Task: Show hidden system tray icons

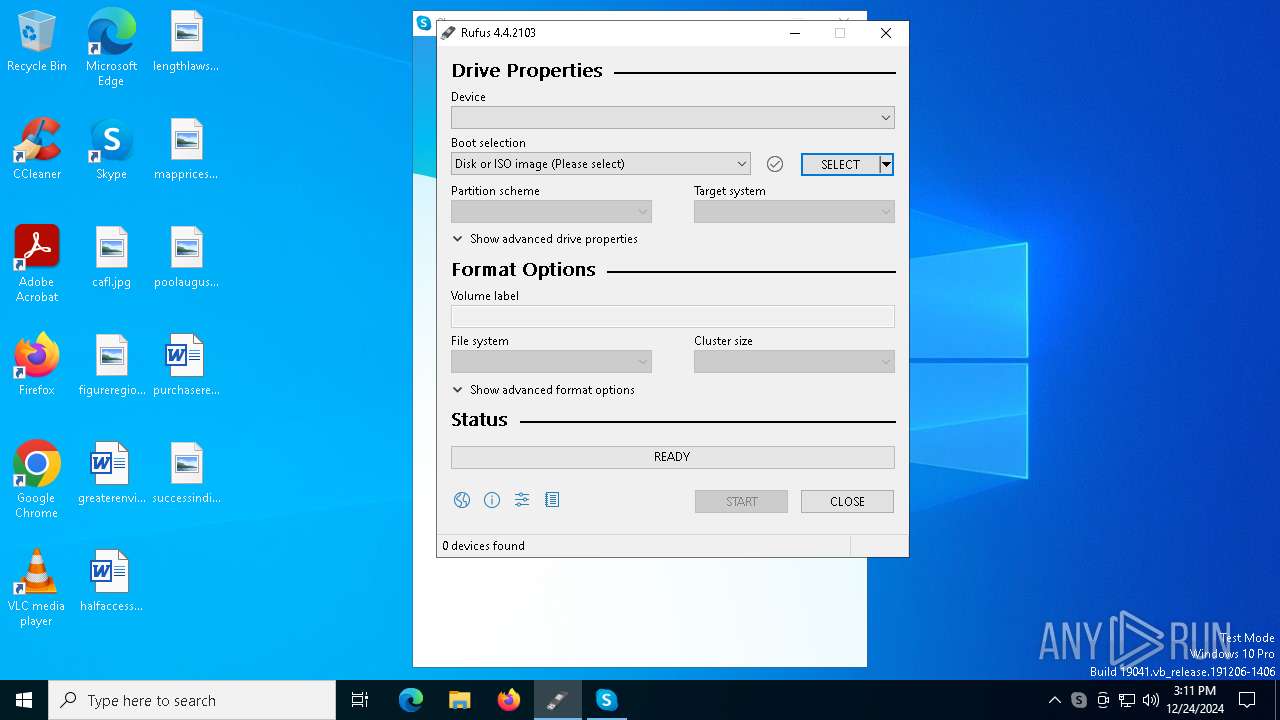Action: pyautogui.click(x=1054, y=700)
